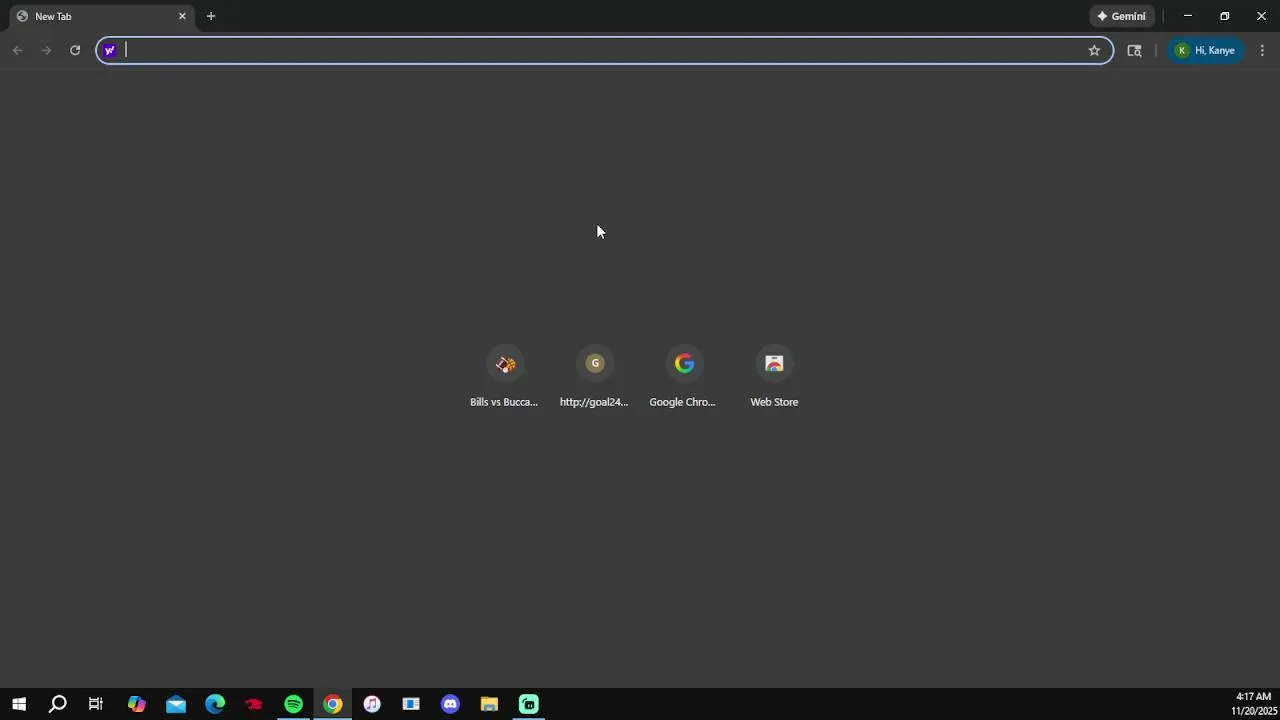
Task: Click the back navigation arrow
Action: 17,50
